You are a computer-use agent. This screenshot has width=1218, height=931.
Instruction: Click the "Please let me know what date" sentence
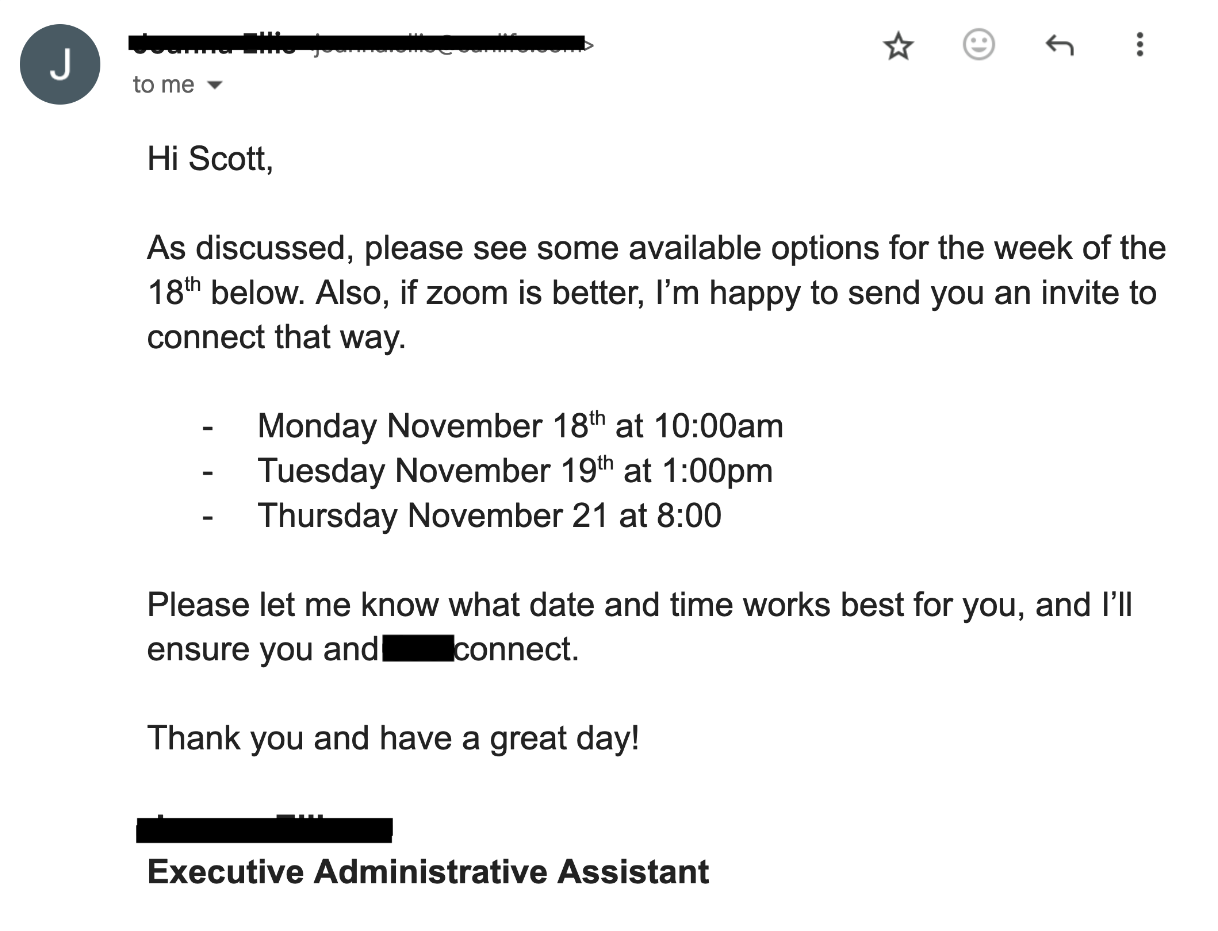400,605
